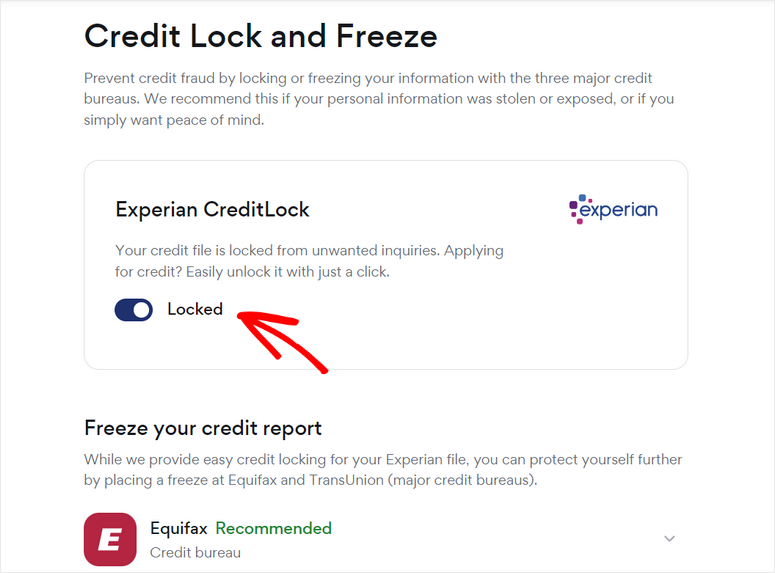
Task: Click the experian wordmark in the card
Action: tap(620, 210)
